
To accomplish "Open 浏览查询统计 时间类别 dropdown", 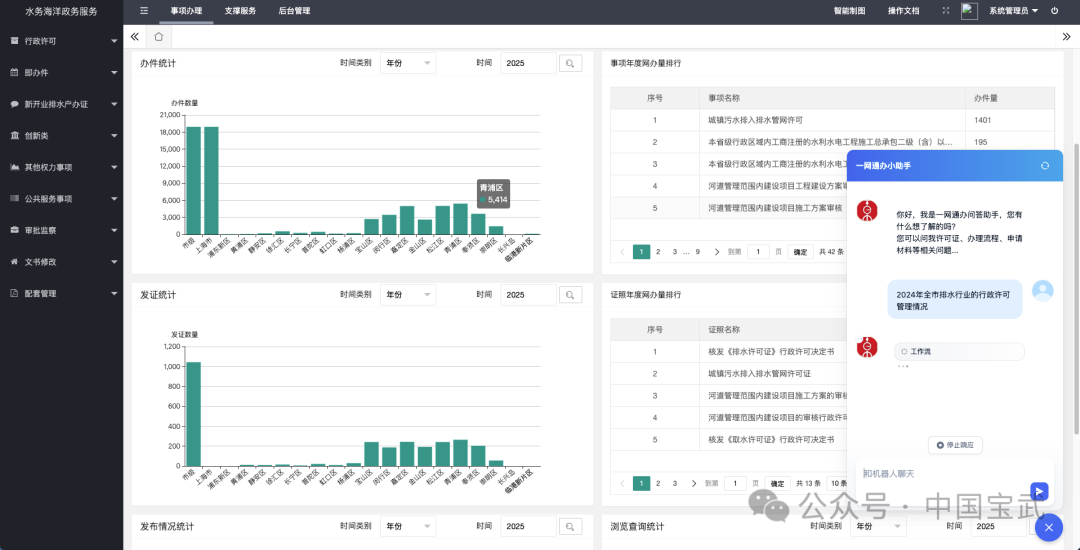I will [x=878, y=527].
